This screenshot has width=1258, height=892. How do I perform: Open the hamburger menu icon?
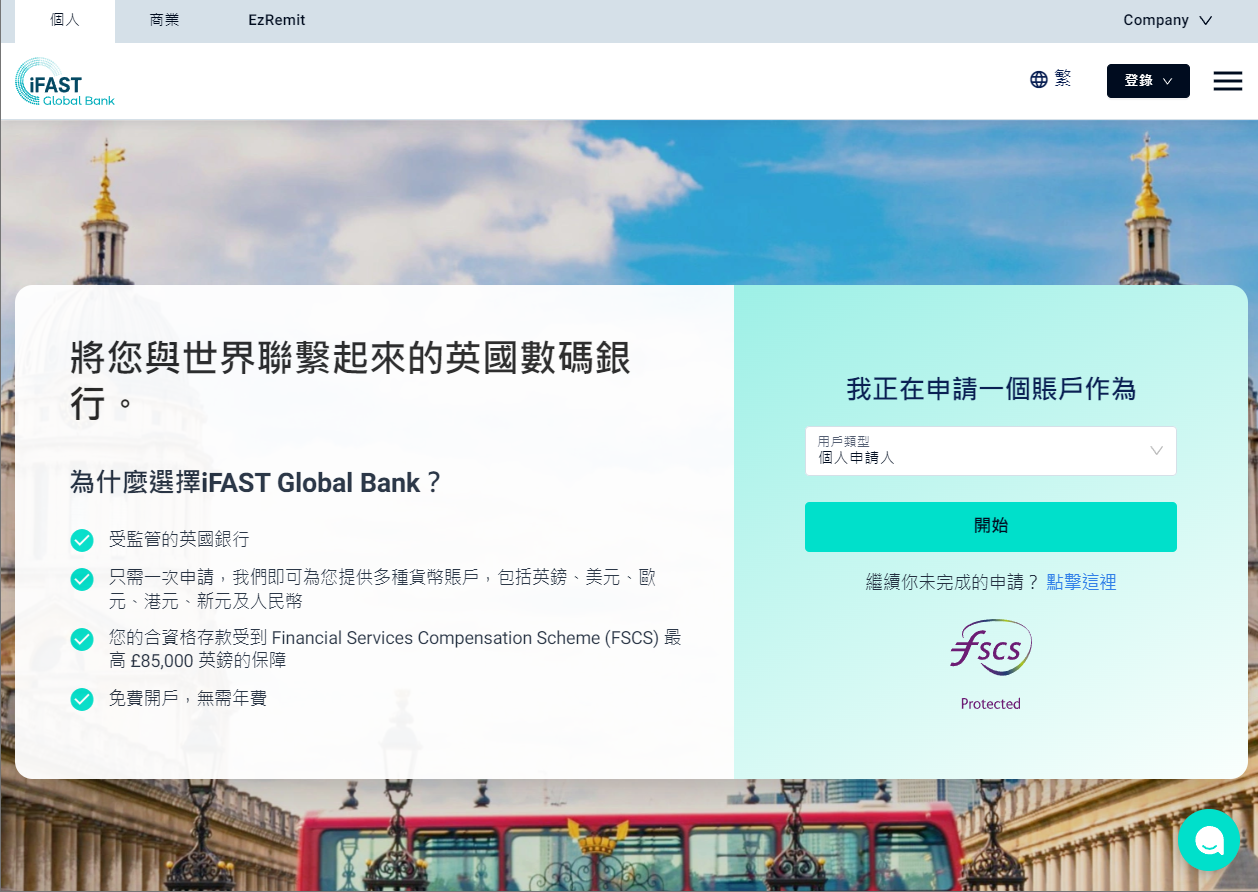pyautogui.click(x=1227, y=81)
